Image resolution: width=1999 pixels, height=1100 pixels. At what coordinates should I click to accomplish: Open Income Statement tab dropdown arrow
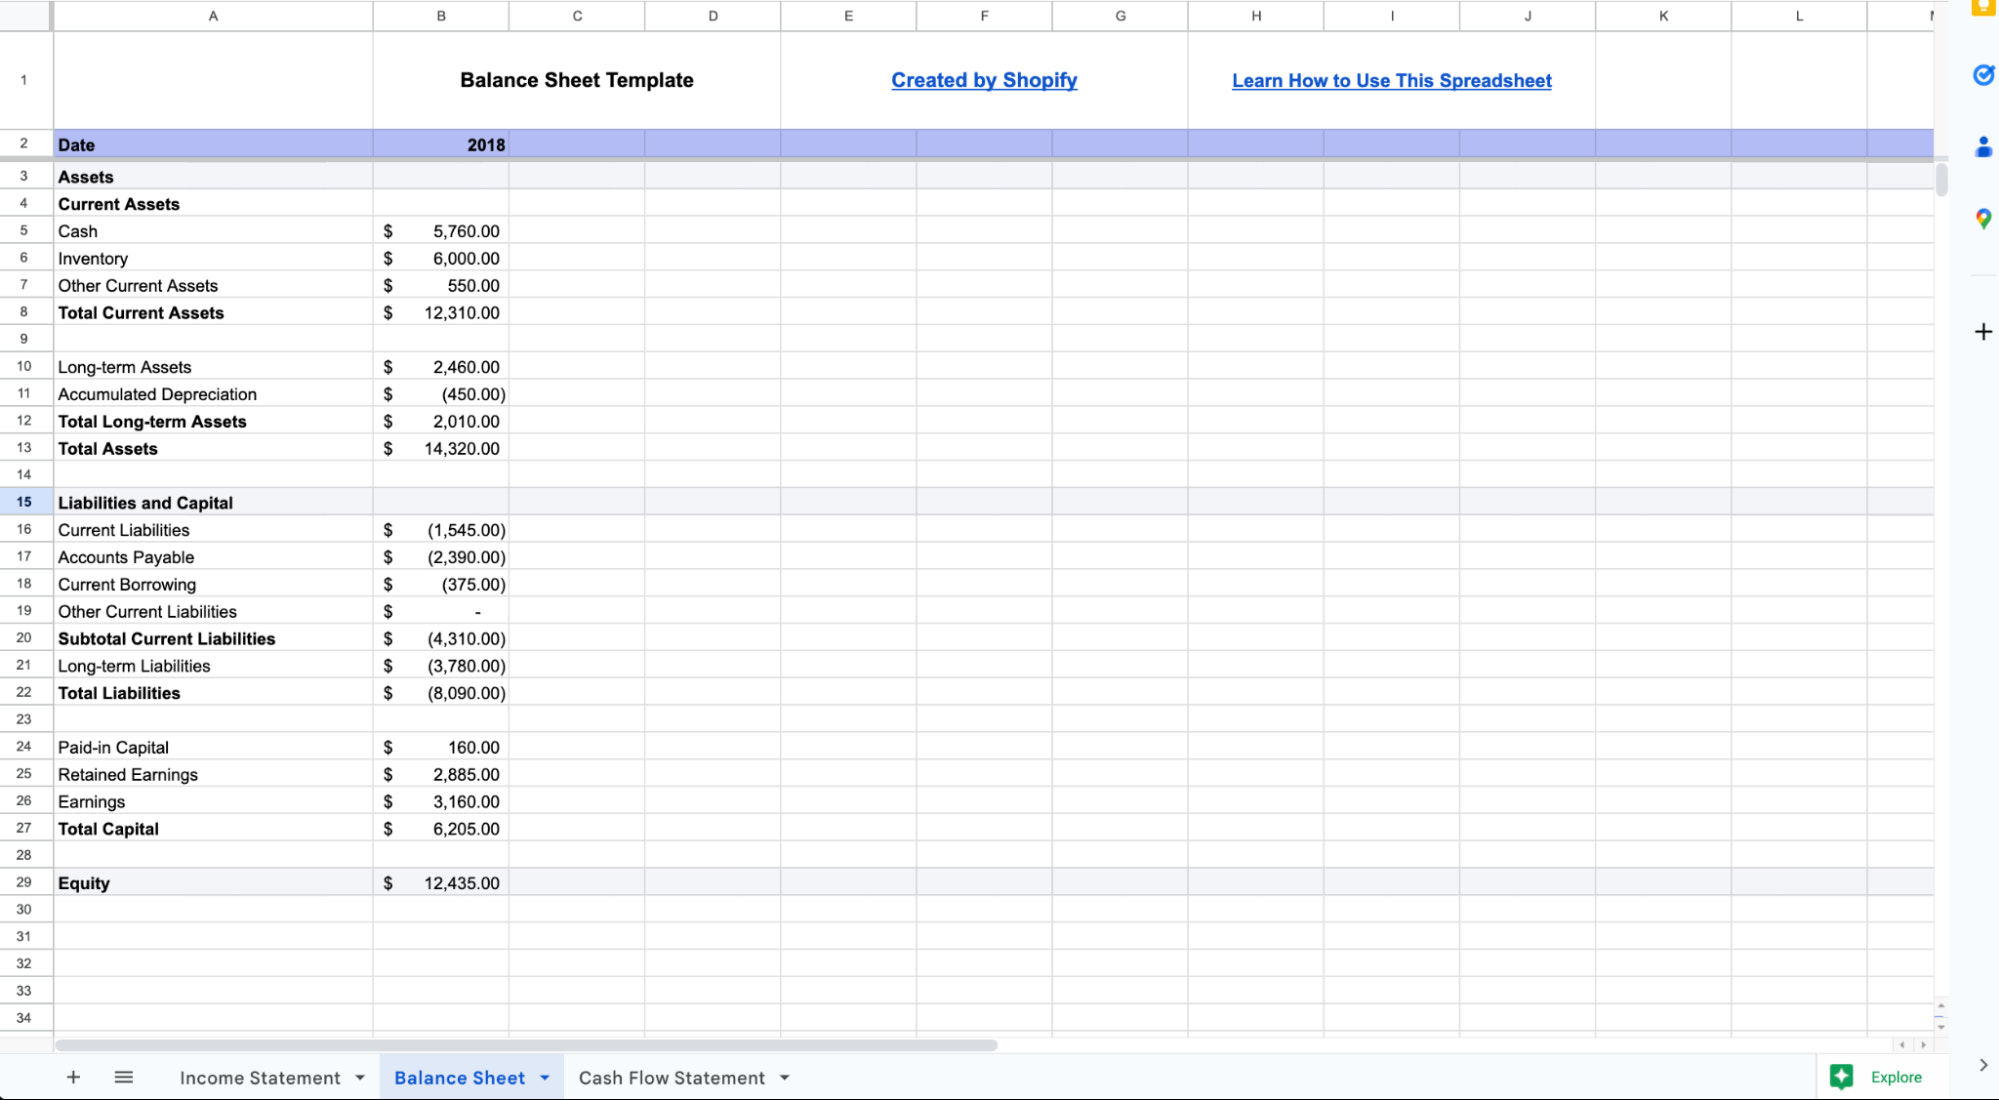(360, 1078)
